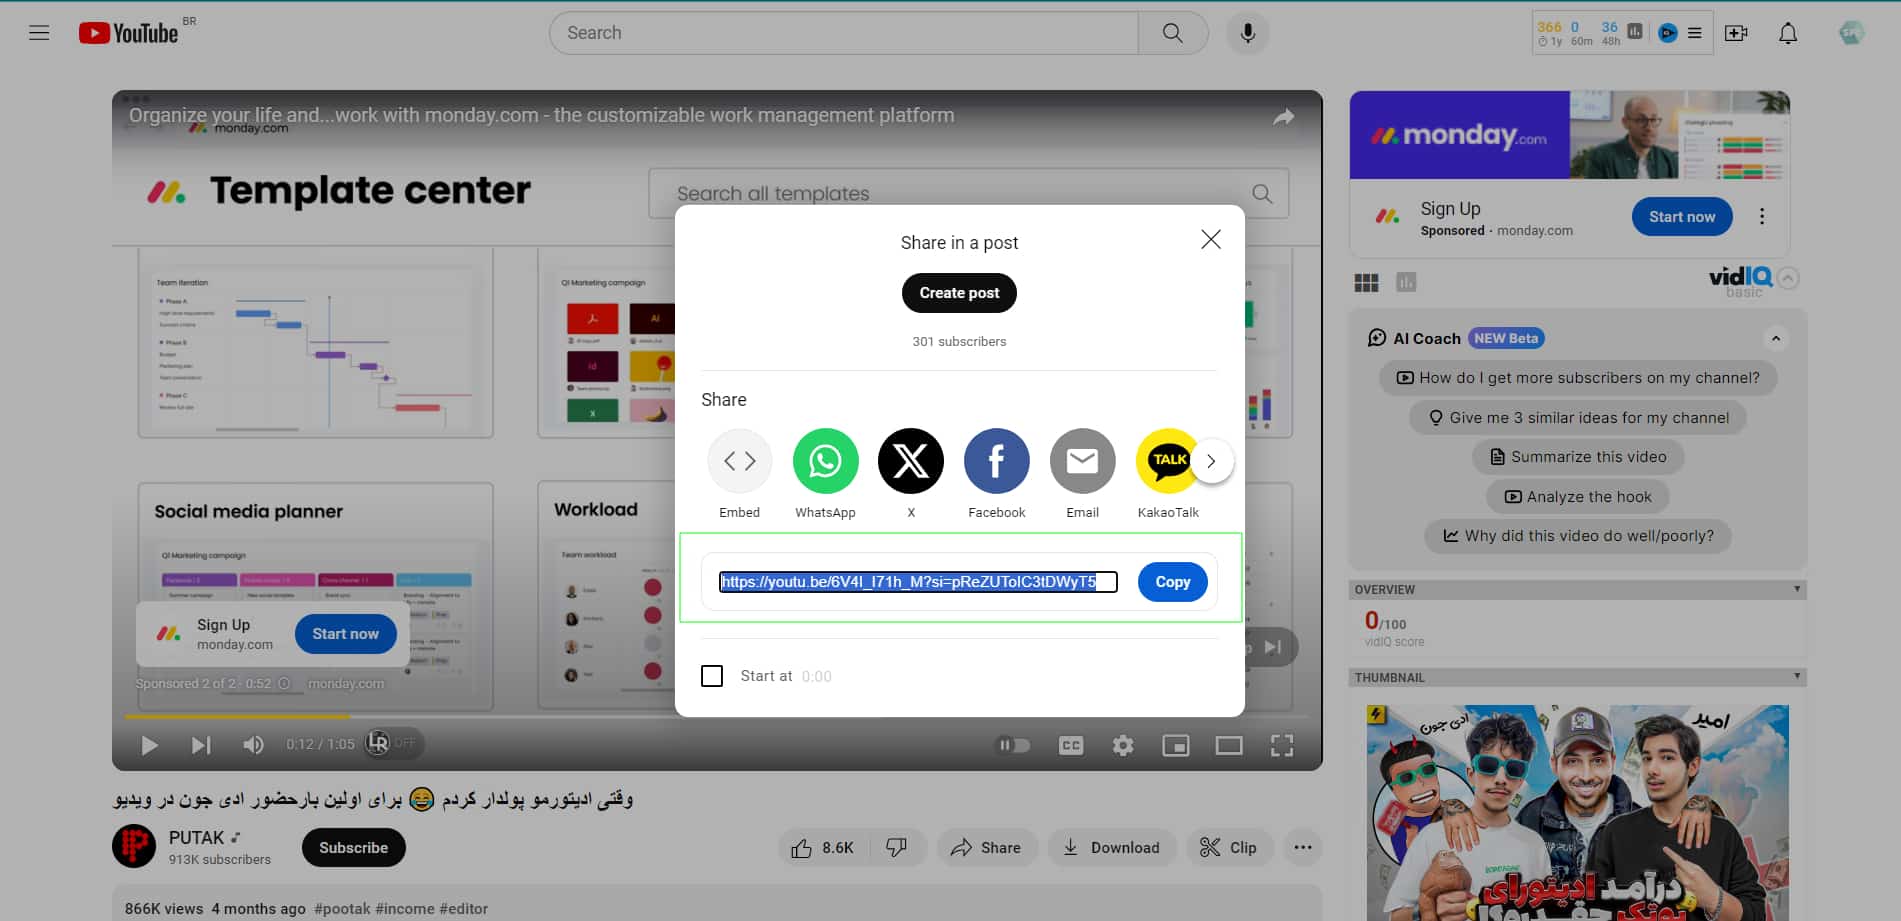Collapse the AI Coach panel
This screenshot has height=921, width=1901.
pyautogui.click(x=1776, y=338)
